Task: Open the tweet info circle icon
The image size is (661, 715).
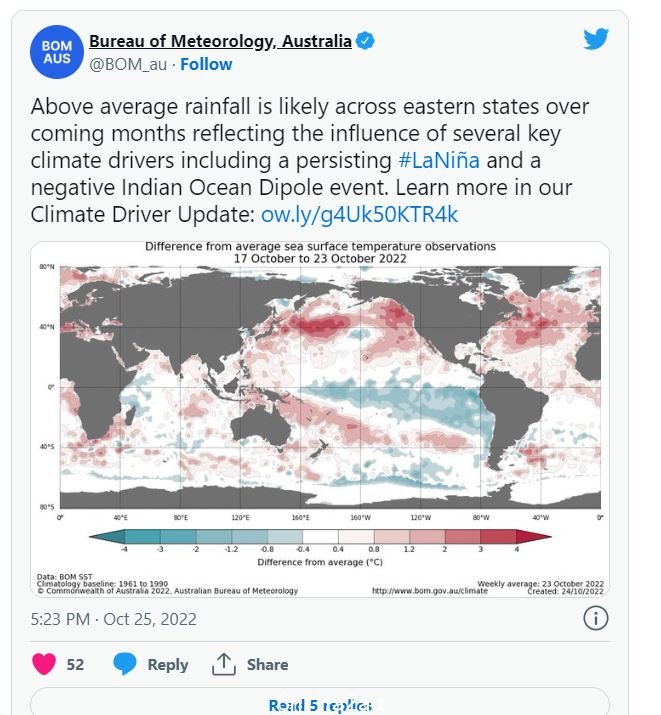Action: 595,618
